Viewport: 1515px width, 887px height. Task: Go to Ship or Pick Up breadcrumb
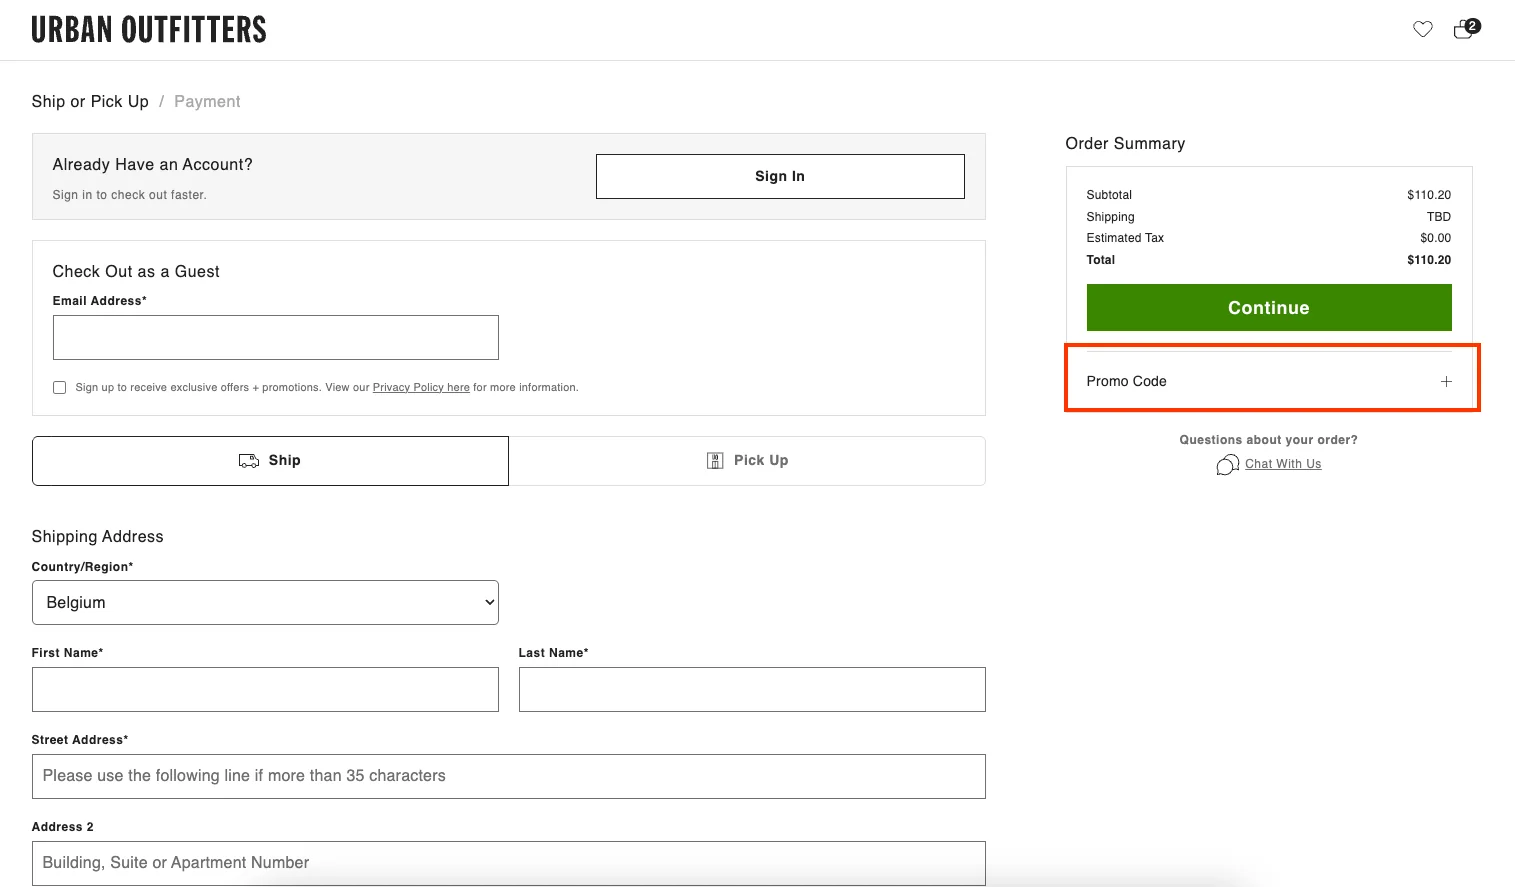coord(90,101)
